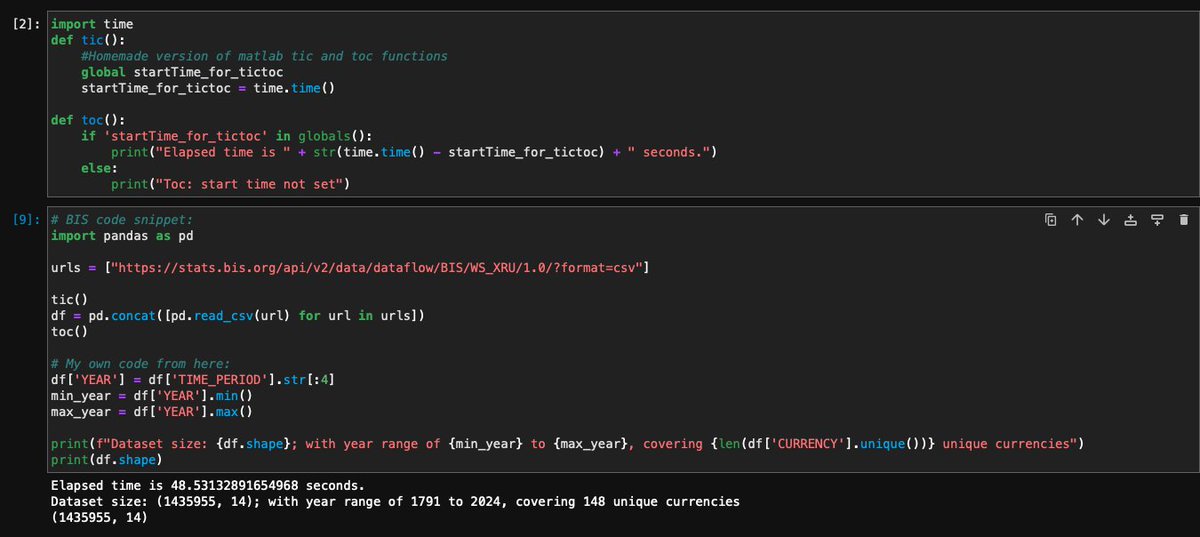The width and height of the screenshot is (1200, 537).
Task: Click output 'Elapsed time is 48.53132891654968 seconds.'
Action: pyautogui.click(x=208, y=485)
